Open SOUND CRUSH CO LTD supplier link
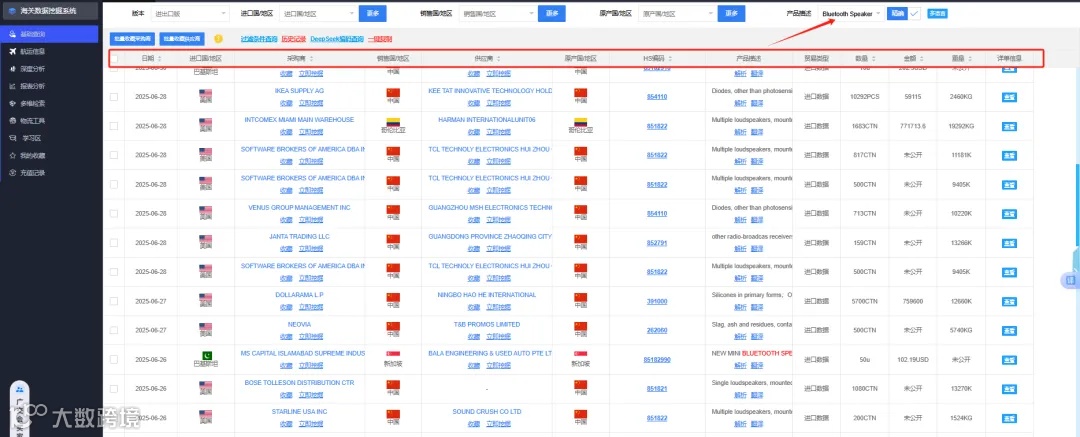The width and height of the screenshot is (1080, 437). [x=486, y=411]
